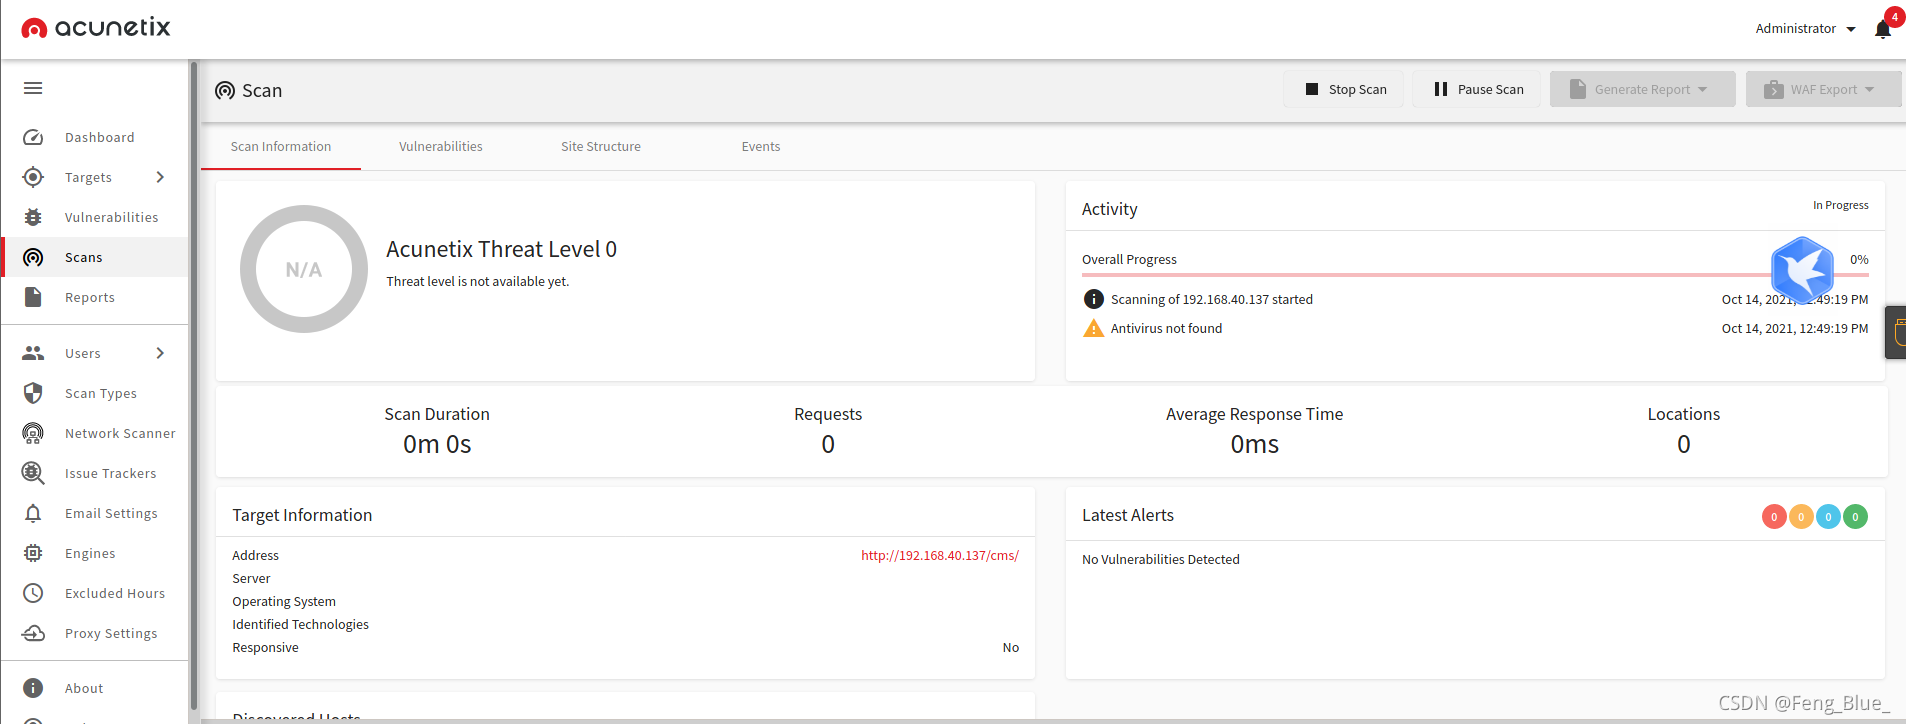The height and width of the screenshot is (724, 1906).
Task: Open Scan Types in sidebar
Action: point(94,393)
